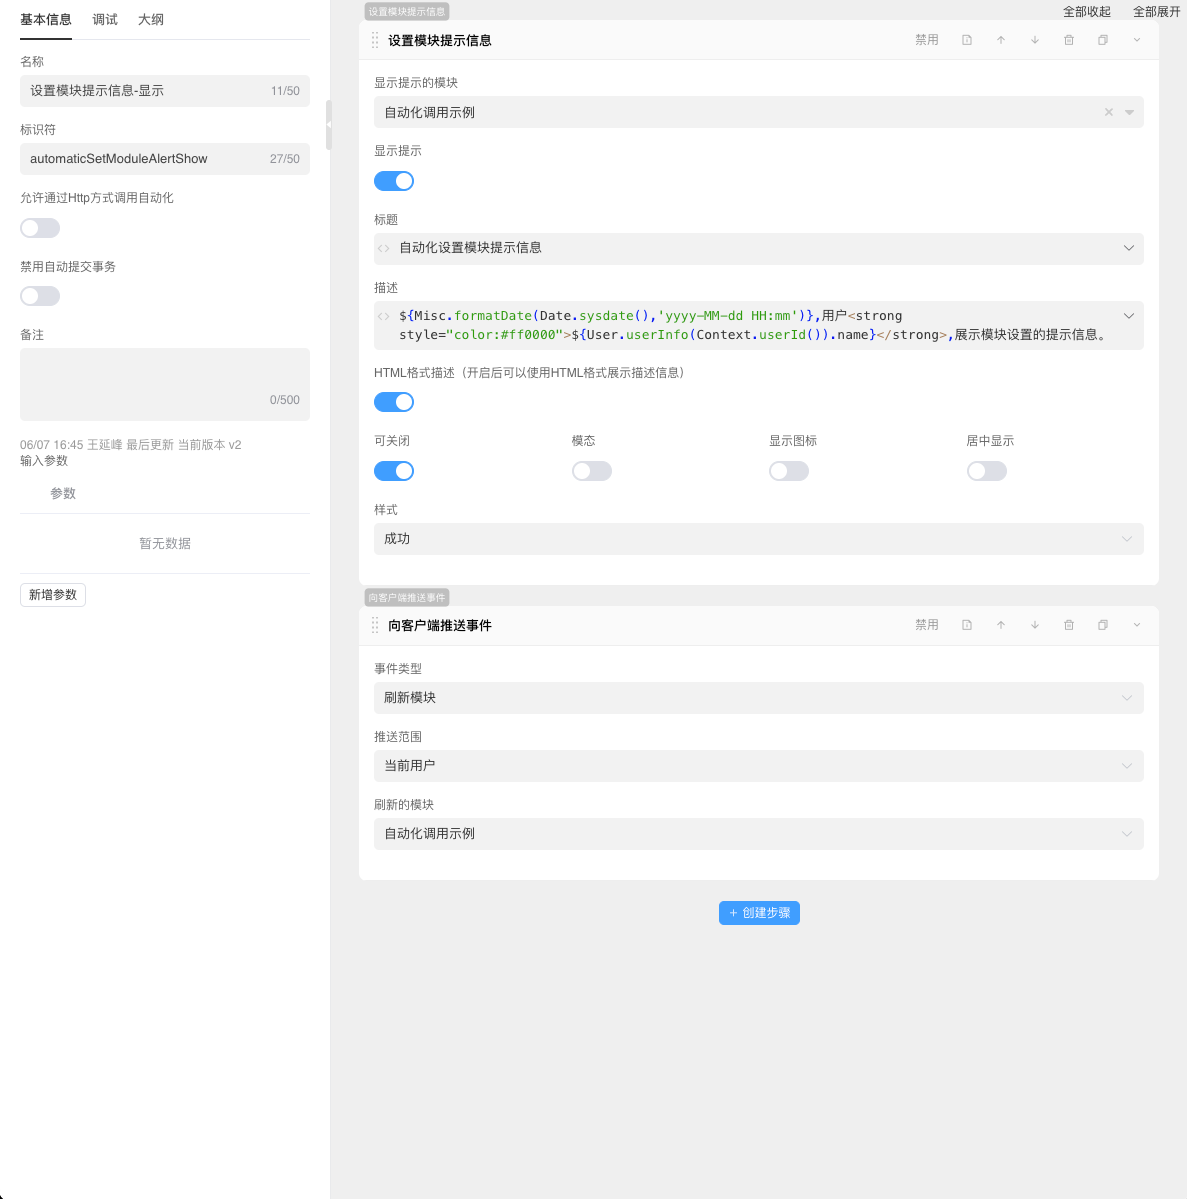Collapse the 向客户端推送事件 step with chevron
Screen dimensions: 1187x1199
coord(1137,625)
